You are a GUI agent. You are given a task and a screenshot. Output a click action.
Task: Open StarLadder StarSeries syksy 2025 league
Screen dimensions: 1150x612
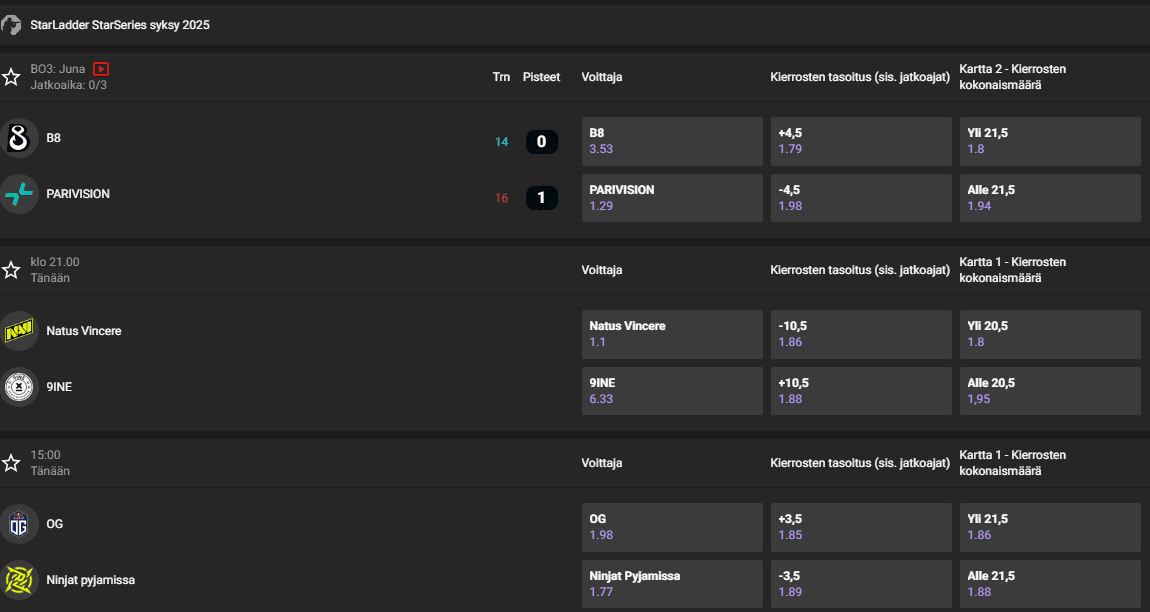(120, 25)
